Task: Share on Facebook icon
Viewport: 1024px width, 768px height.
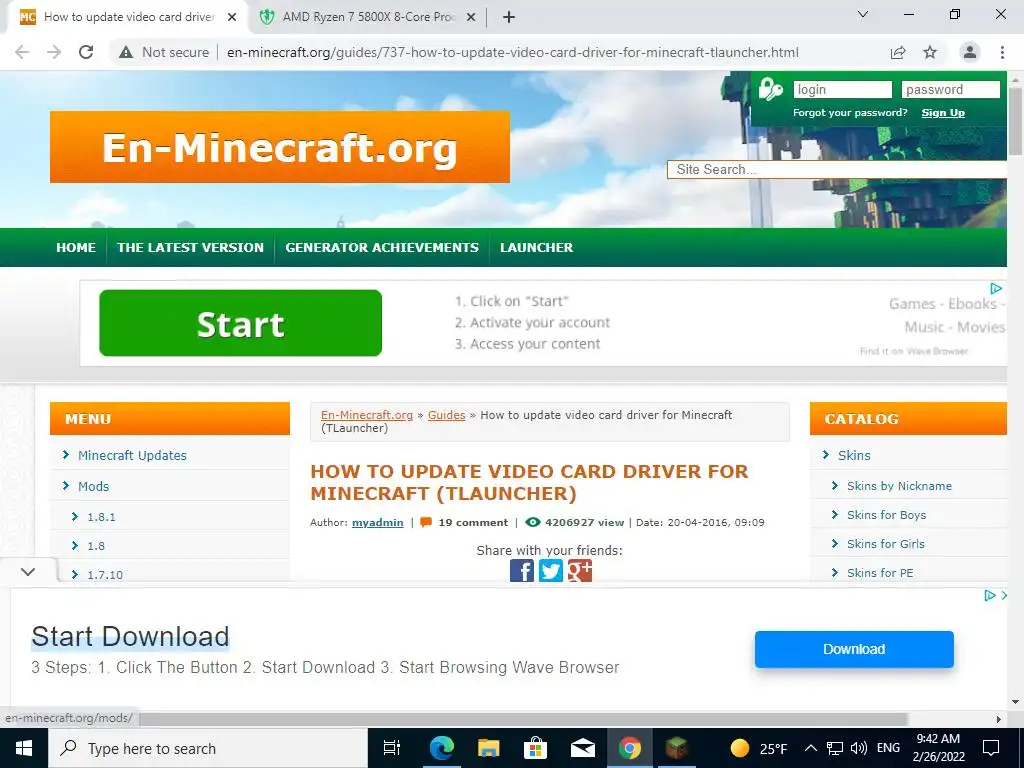Action: point(522,570)
